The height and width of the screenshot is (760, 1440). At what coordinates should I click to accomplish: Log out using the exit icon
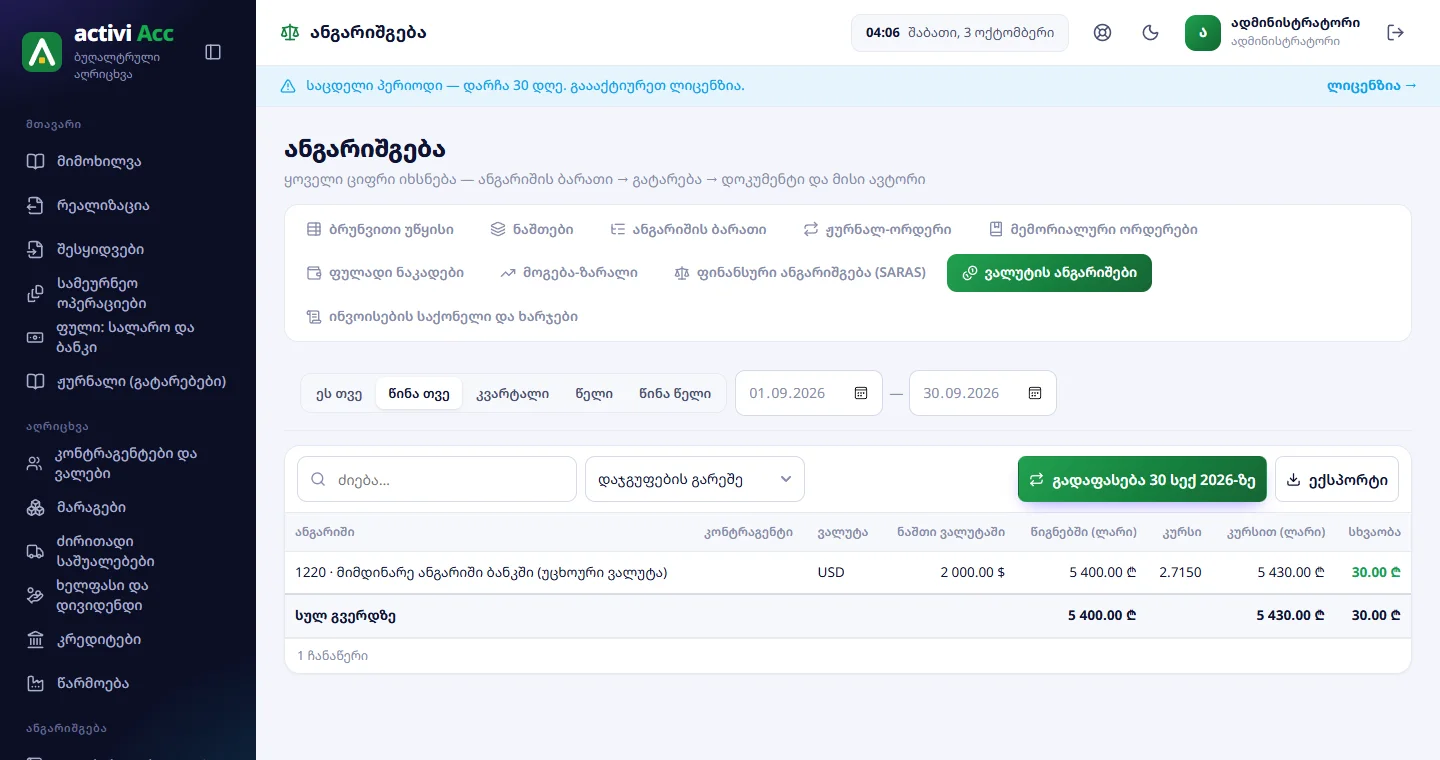tap(1396, 33)
